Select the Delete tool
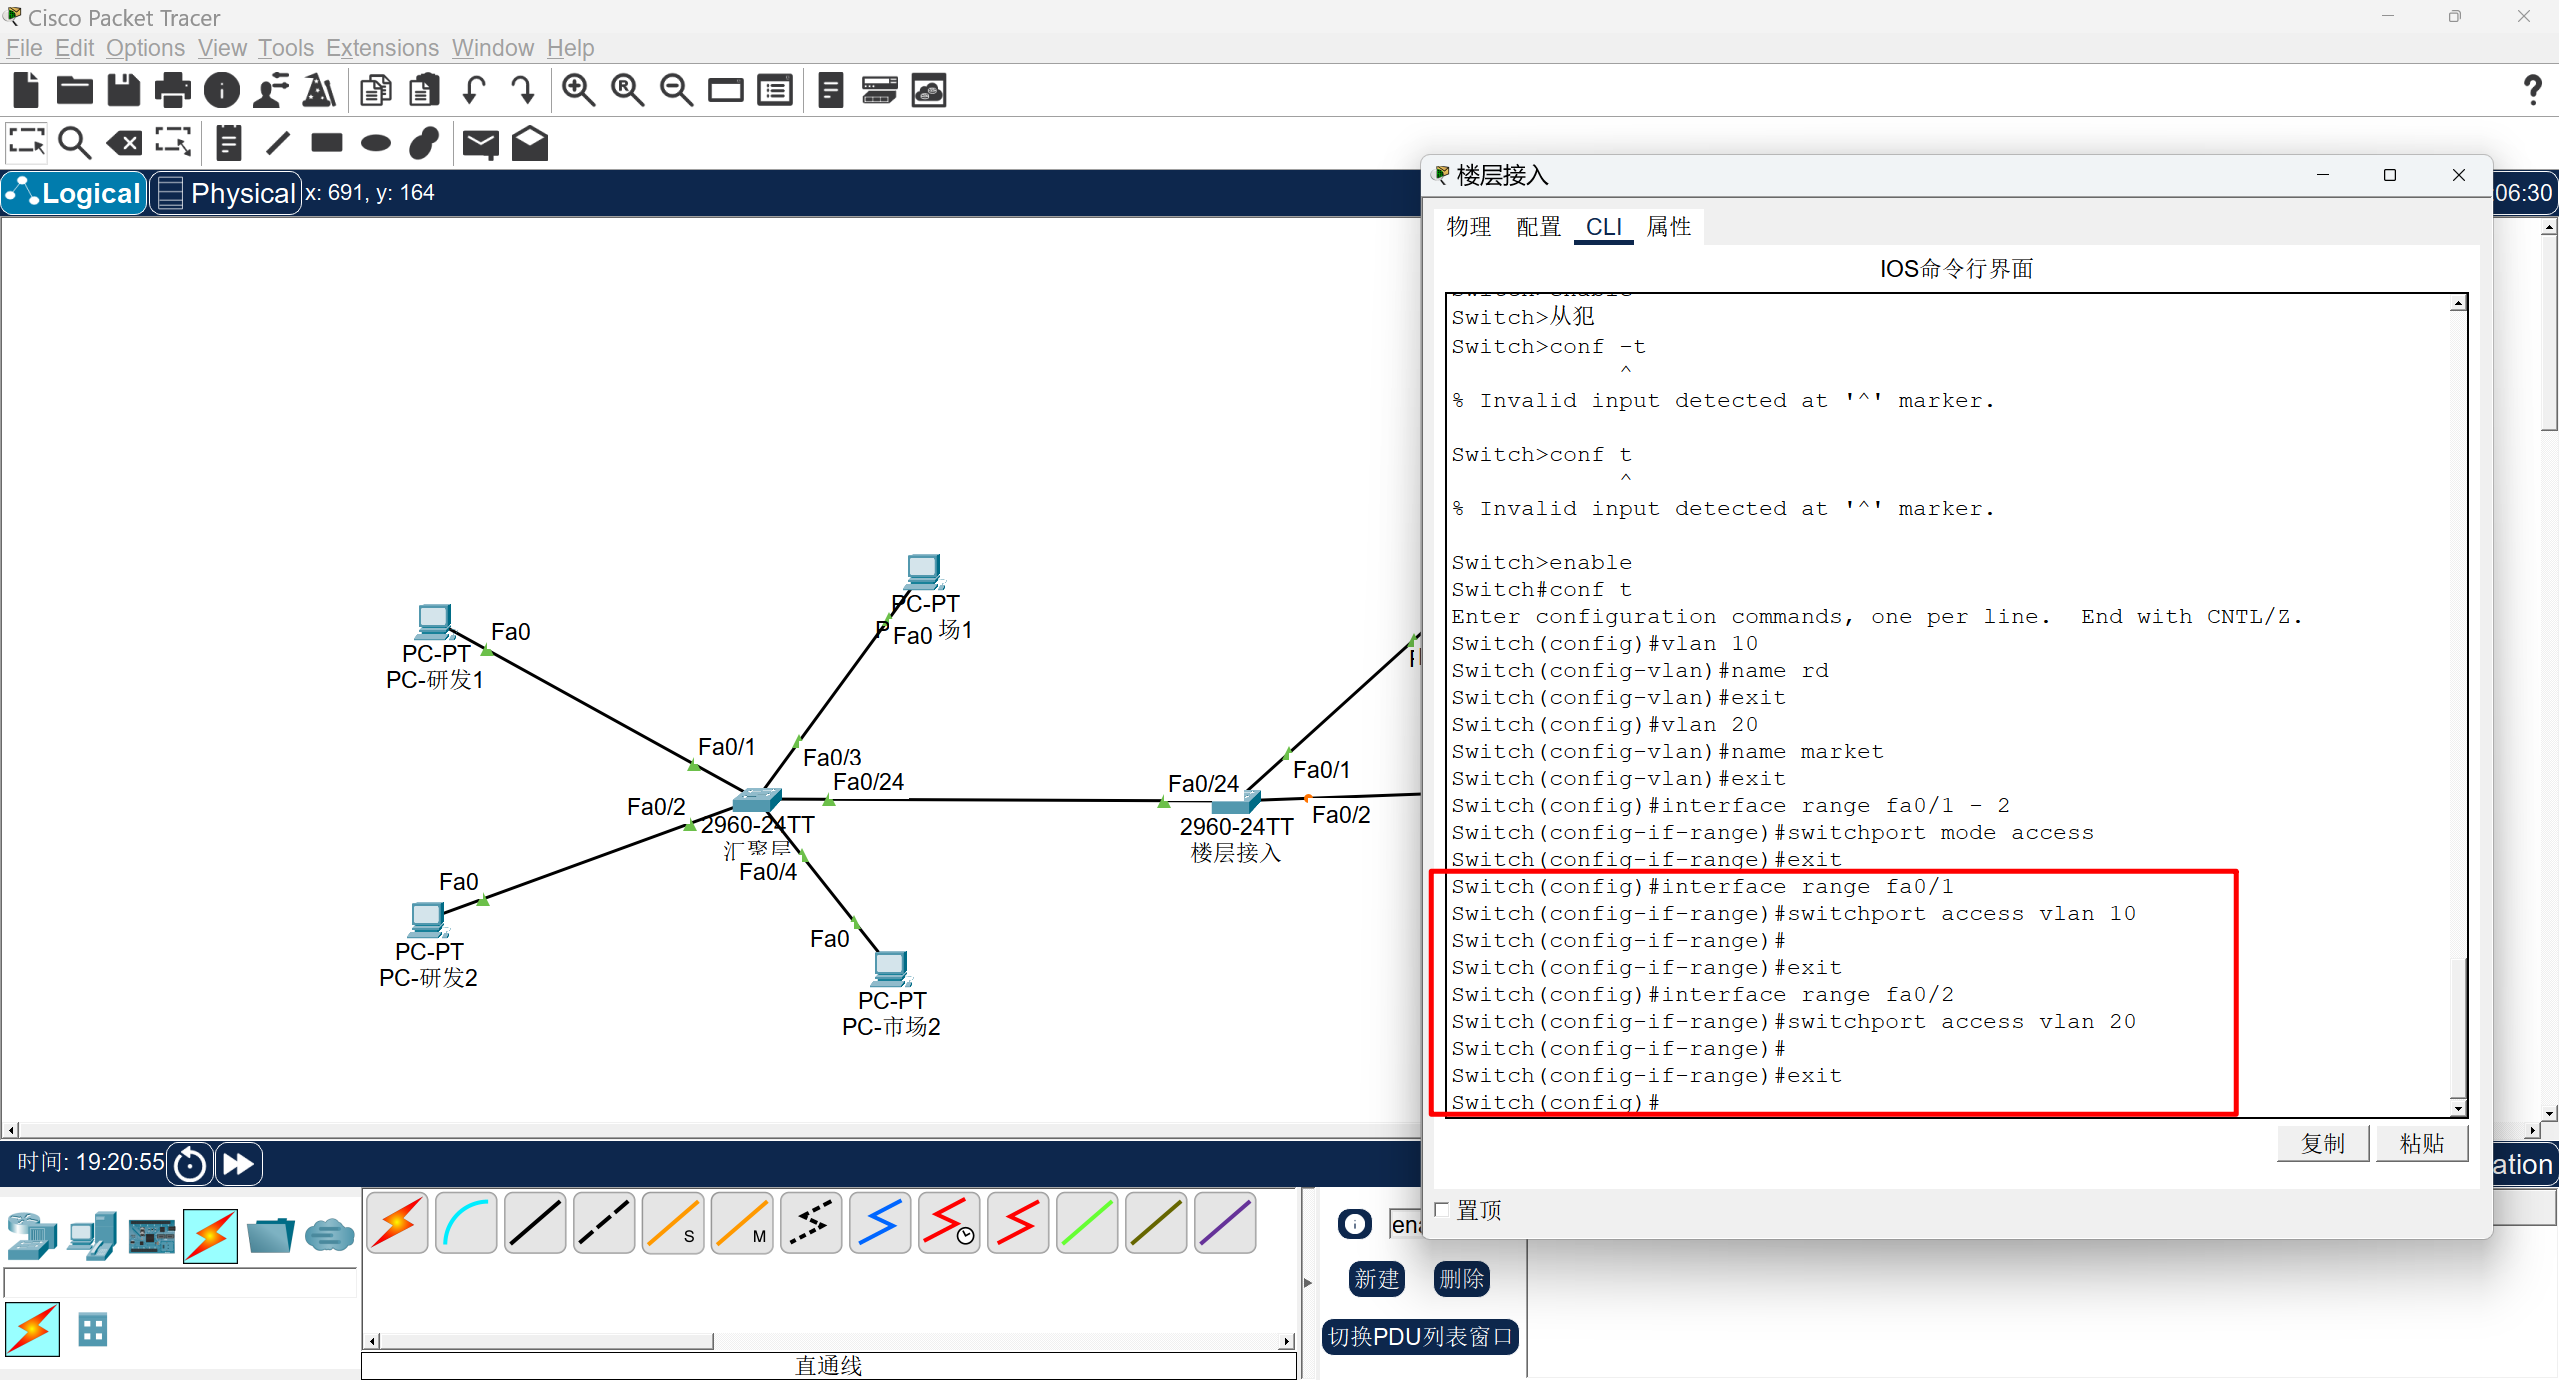Image resolution: width=2559 pixels, height=1380 pixels. (x=124, y=143)
